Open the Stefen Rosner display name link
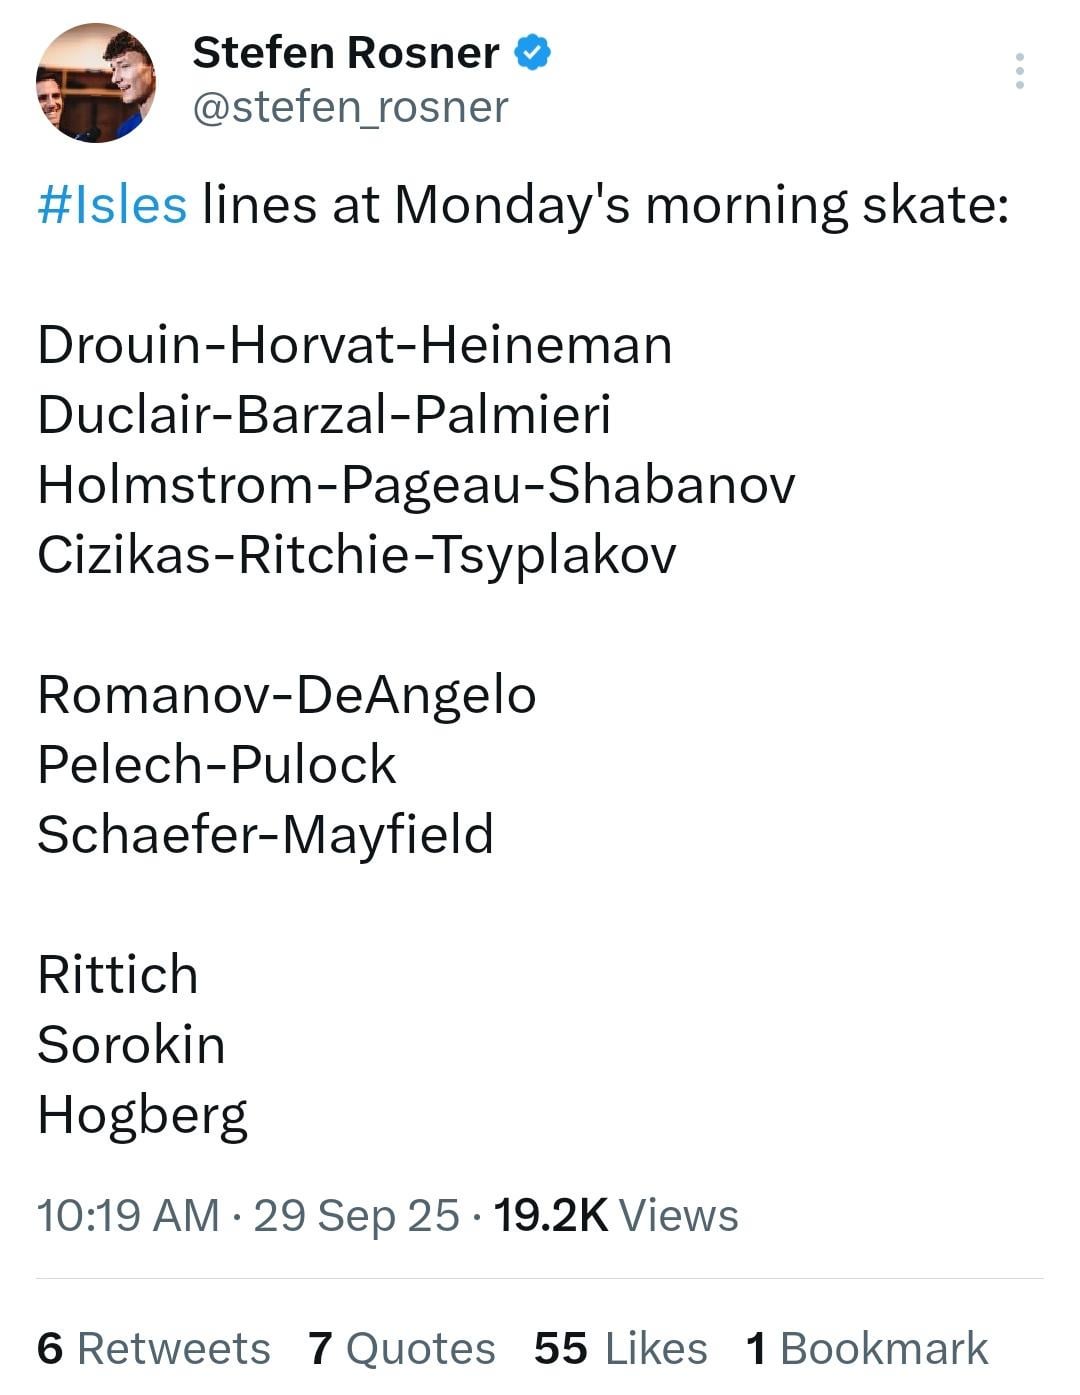This screenshot has height=1395, width=1080. click(x=345, y=53)
